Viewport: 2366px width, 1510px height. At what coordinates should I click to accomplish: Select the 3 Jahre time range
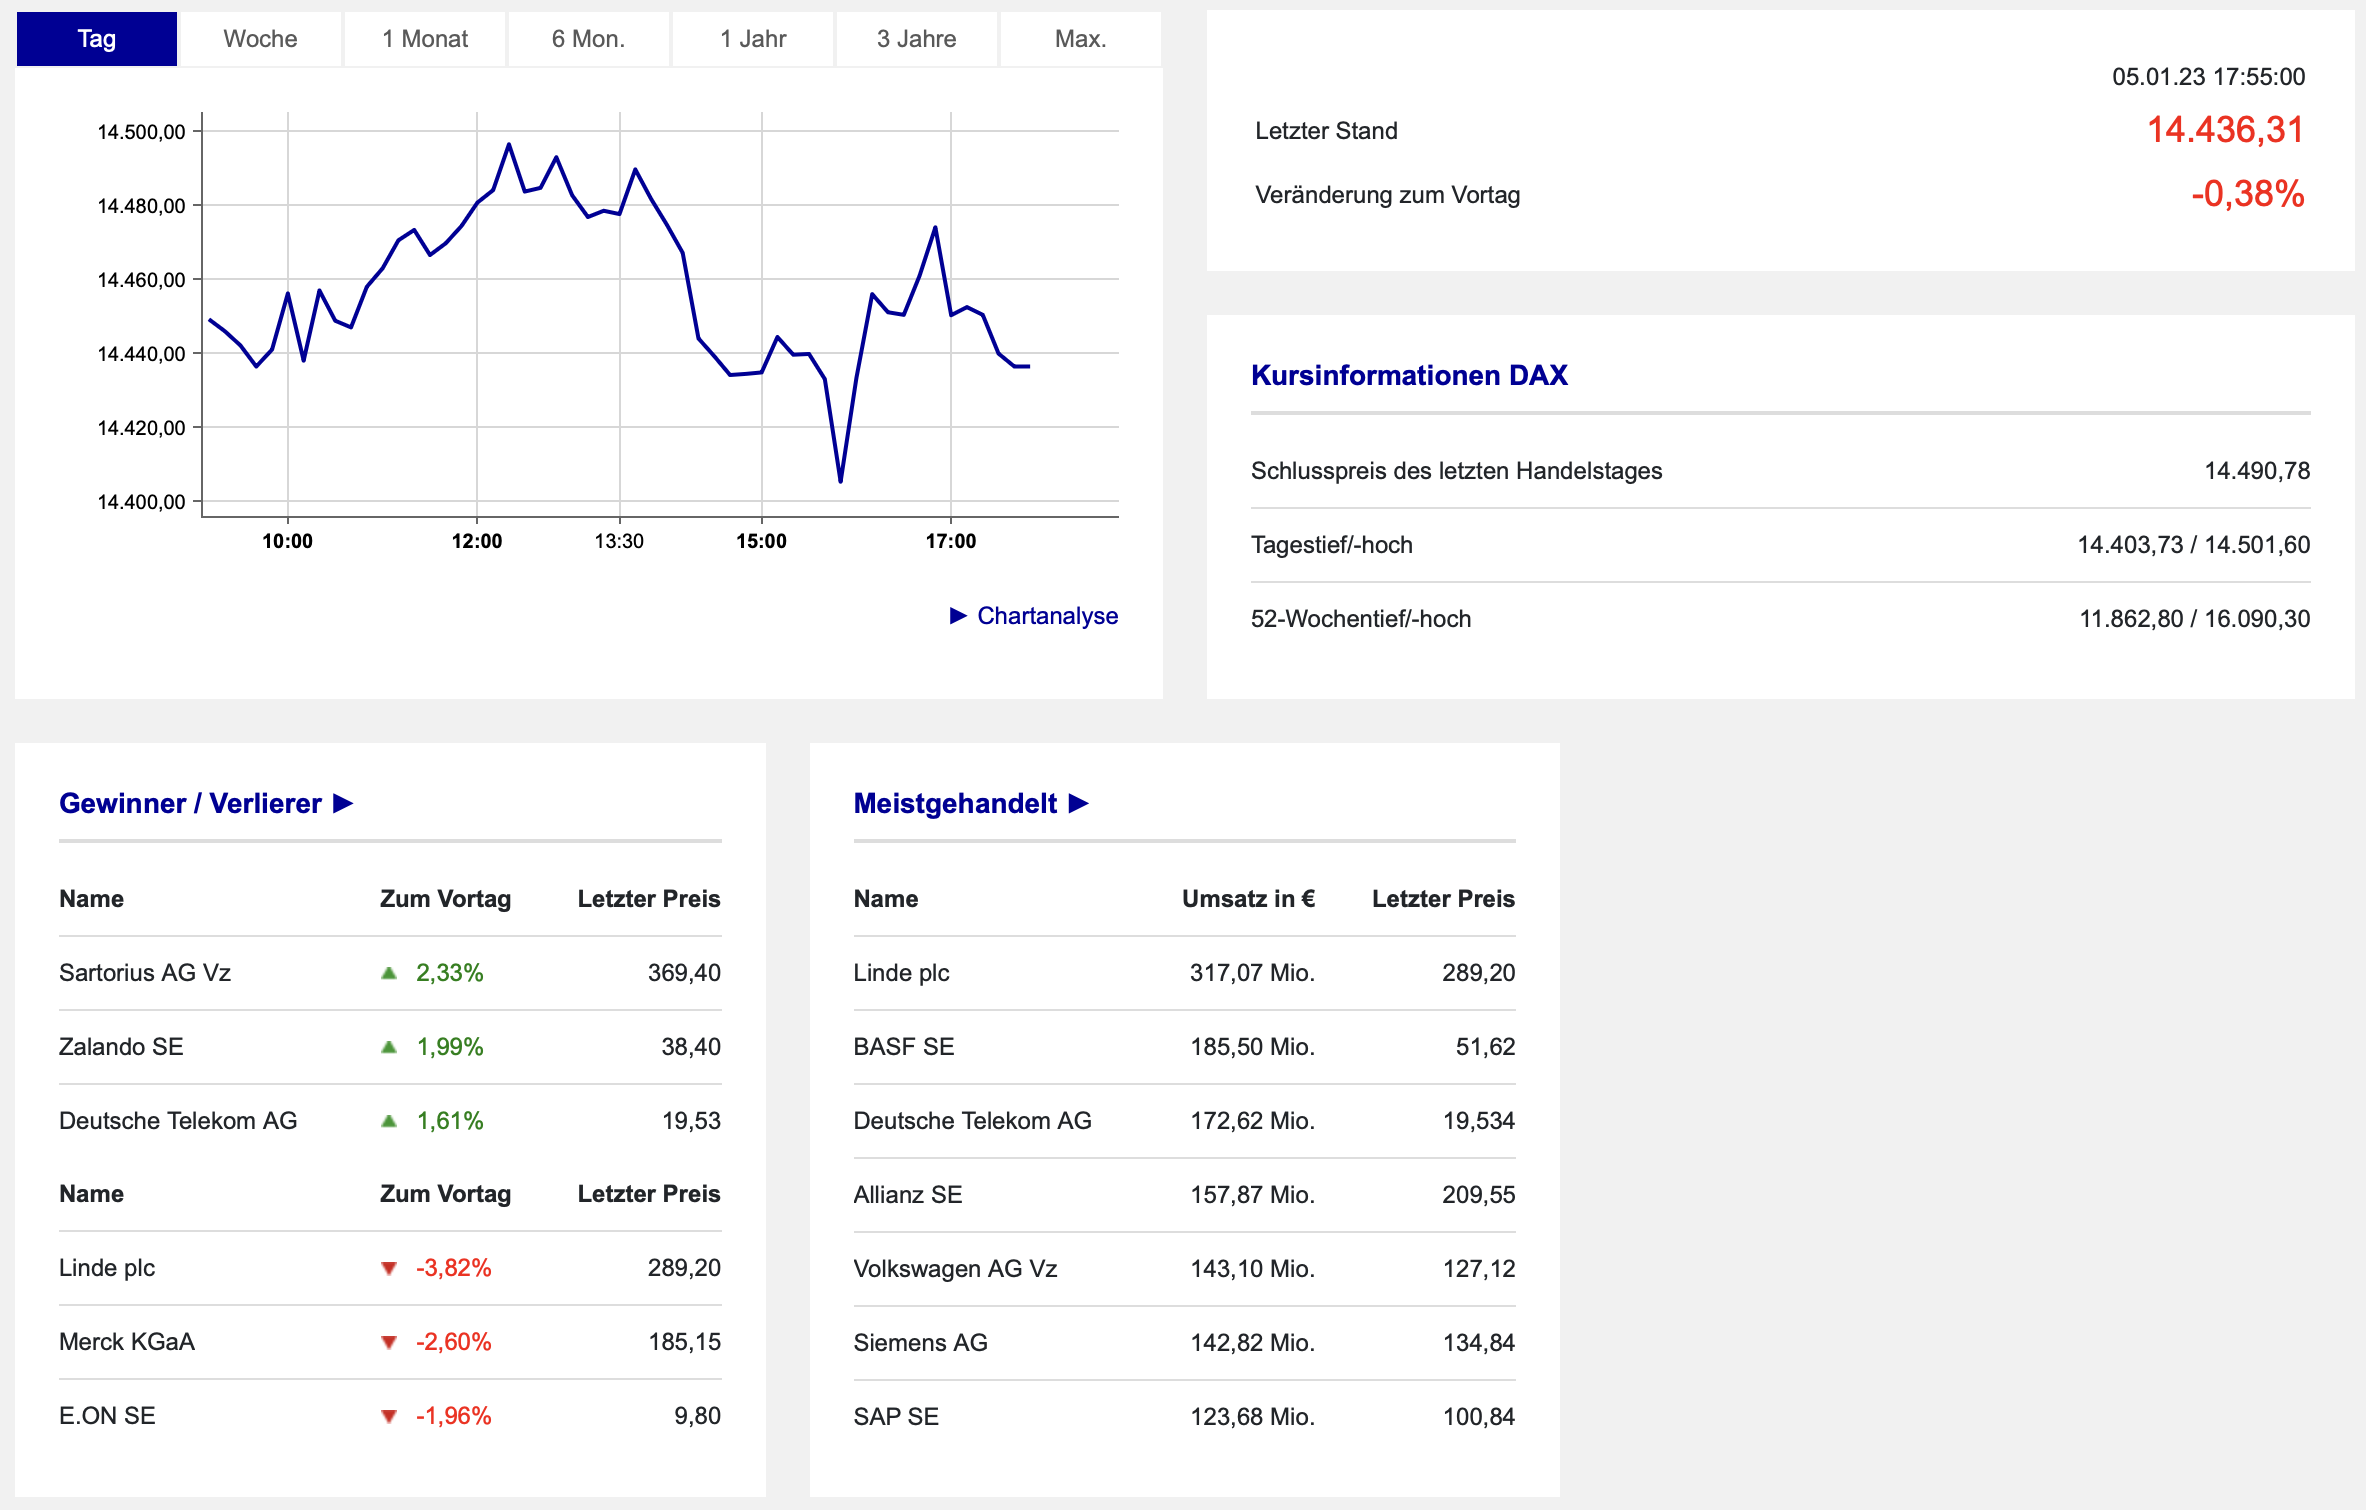pos(917,39)
